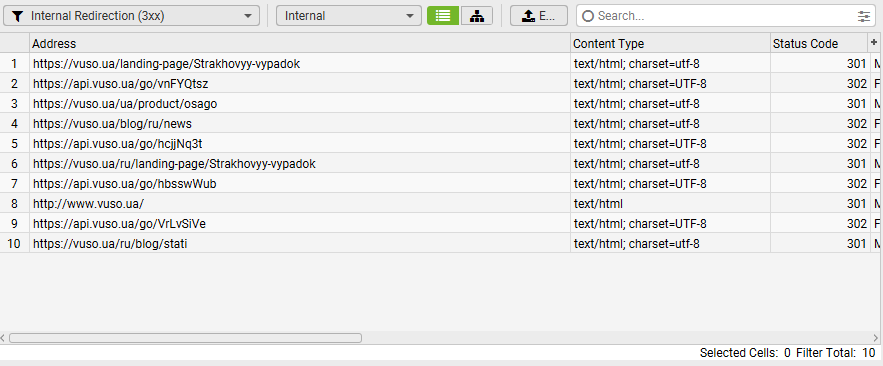This screenshot has height=366, width=883.
Task: Switch to tree view icon
Action: tap(476, 16)
